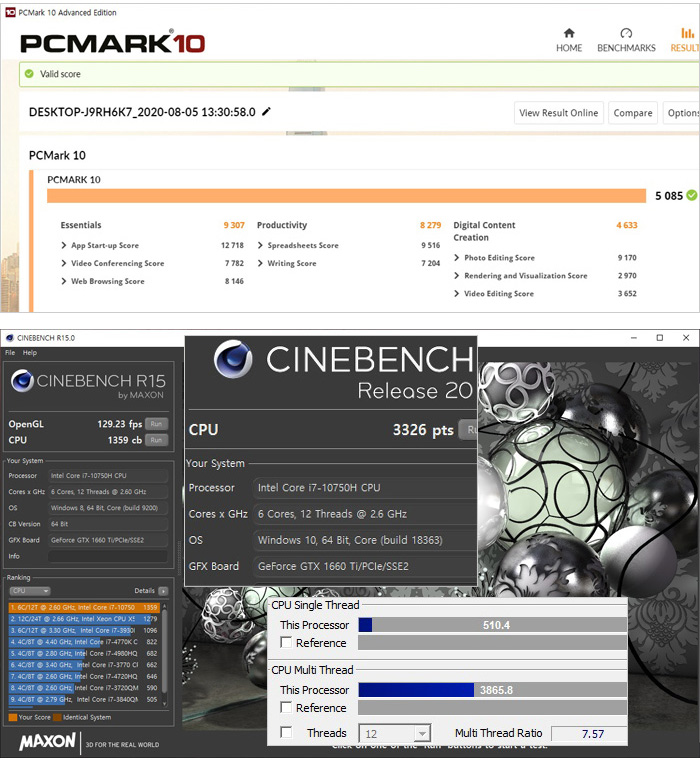Image resolution: width=700 pixels, height=760 pixels.
Task: Click the Info input field in Your System
Action: [107, 556]
